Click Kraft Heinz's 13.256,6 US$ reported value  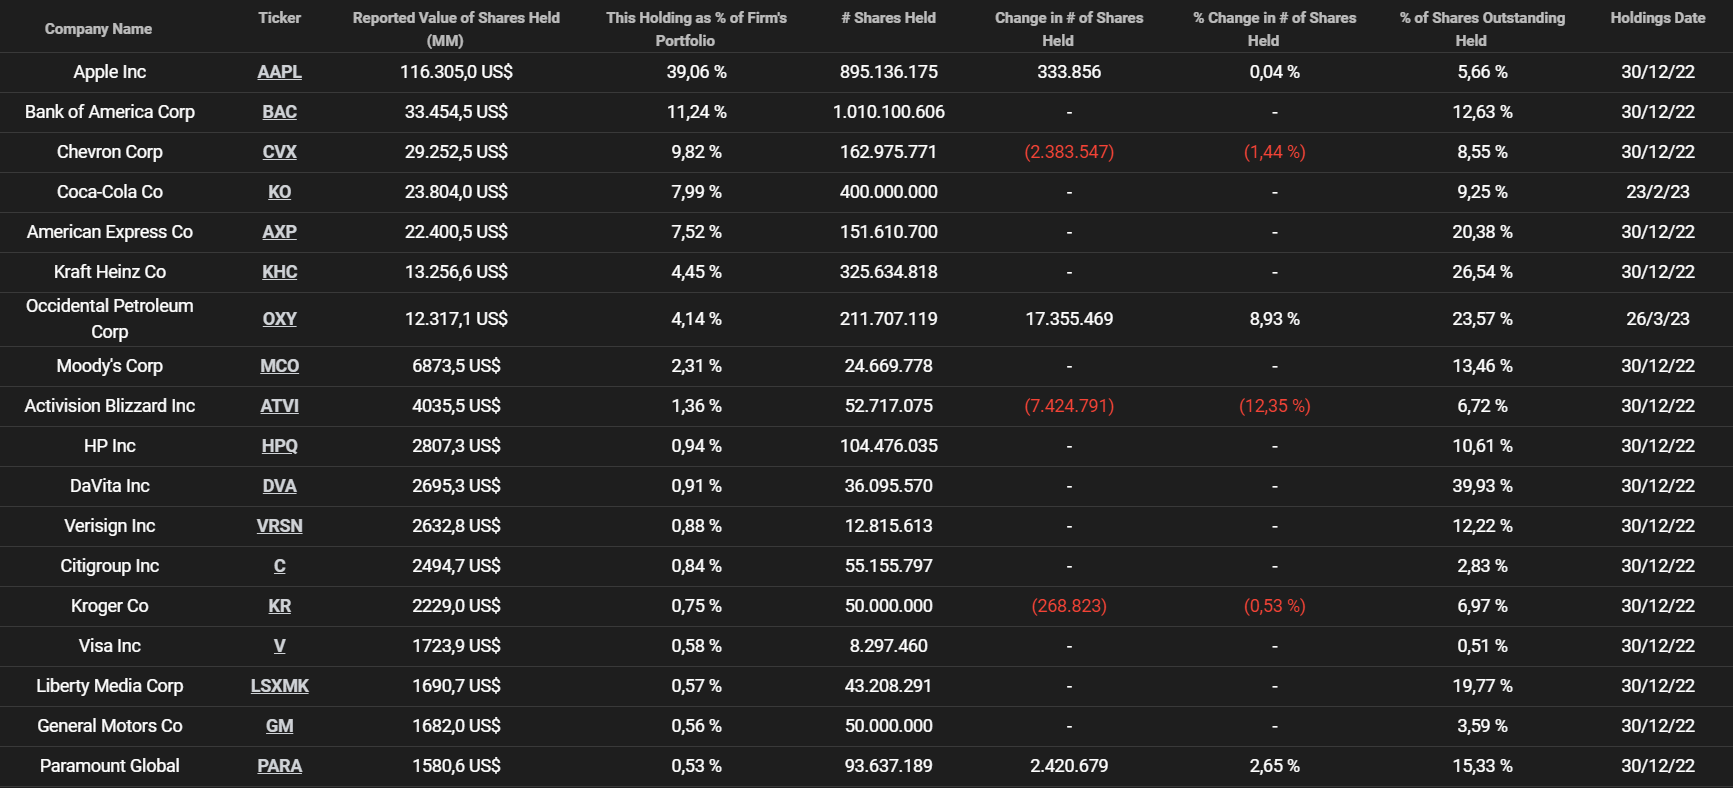pos(456,272)
